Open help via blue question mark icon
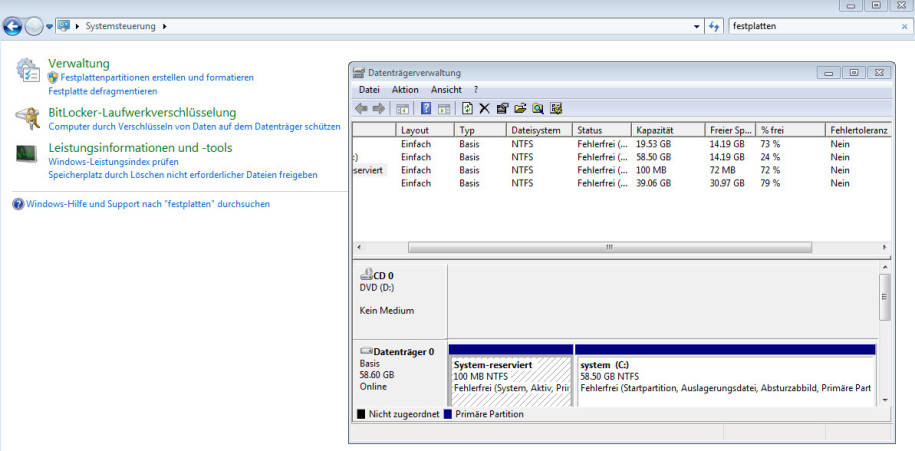 click(426, 109)
